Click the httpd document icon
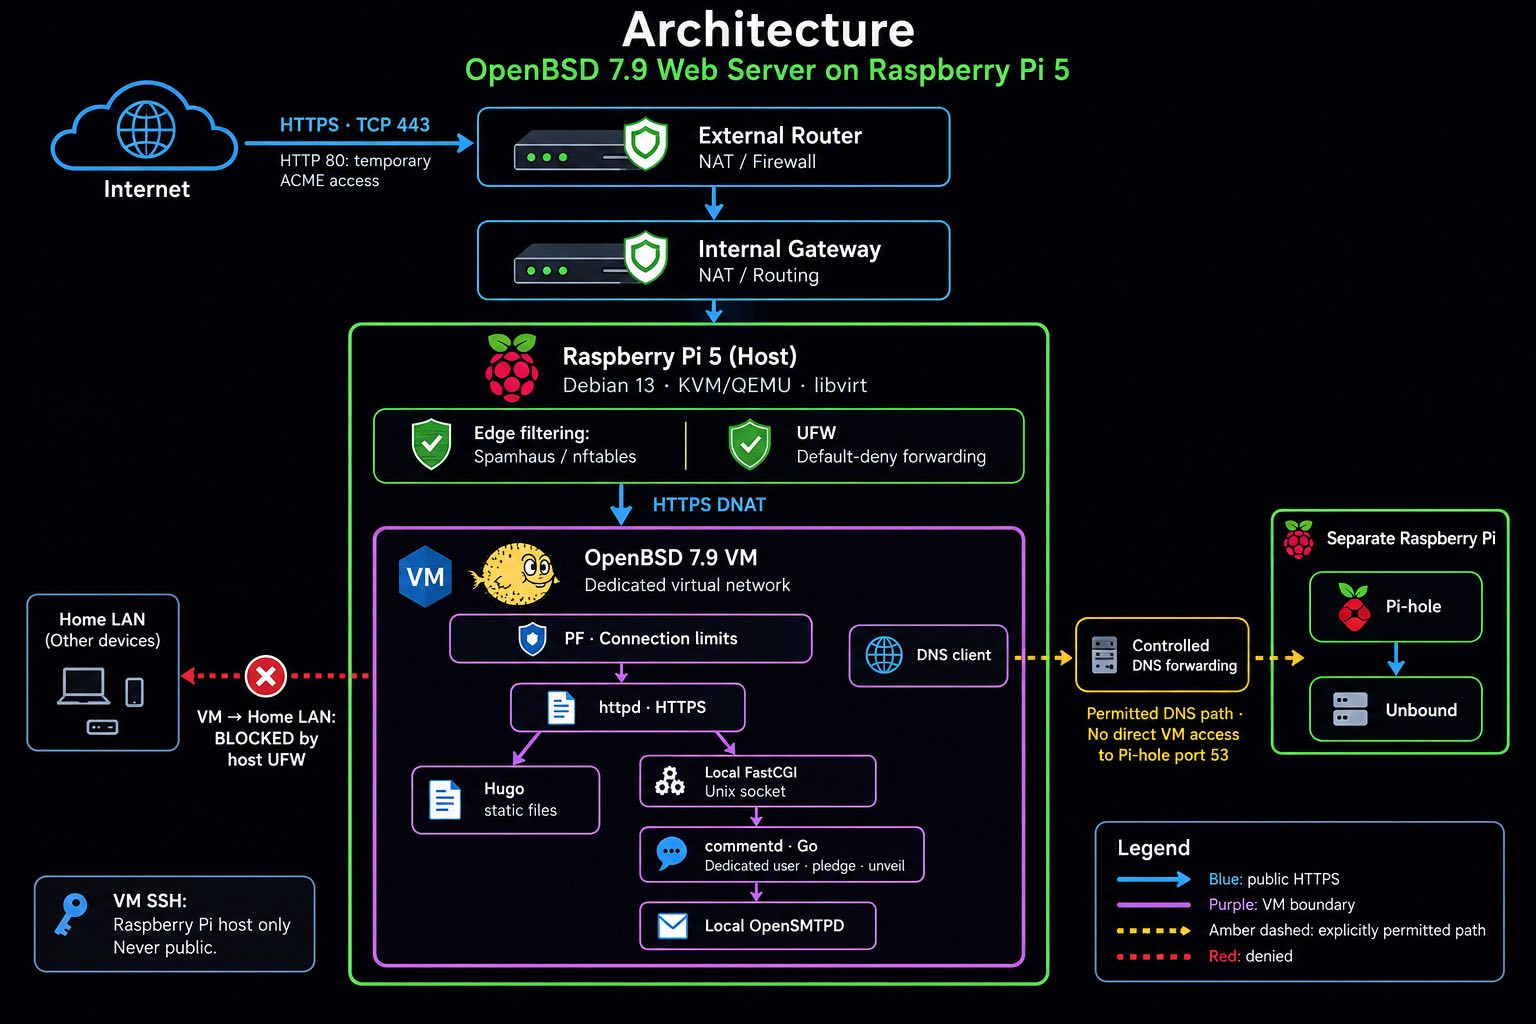The height and width of the screenshot is (1024, 1536). click(561, 708)
